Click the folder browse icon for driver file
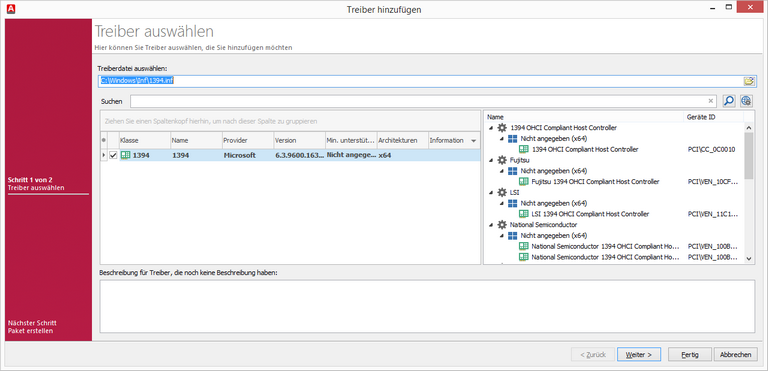The height and width of the screenshot is (371, 768). (749, 81)
